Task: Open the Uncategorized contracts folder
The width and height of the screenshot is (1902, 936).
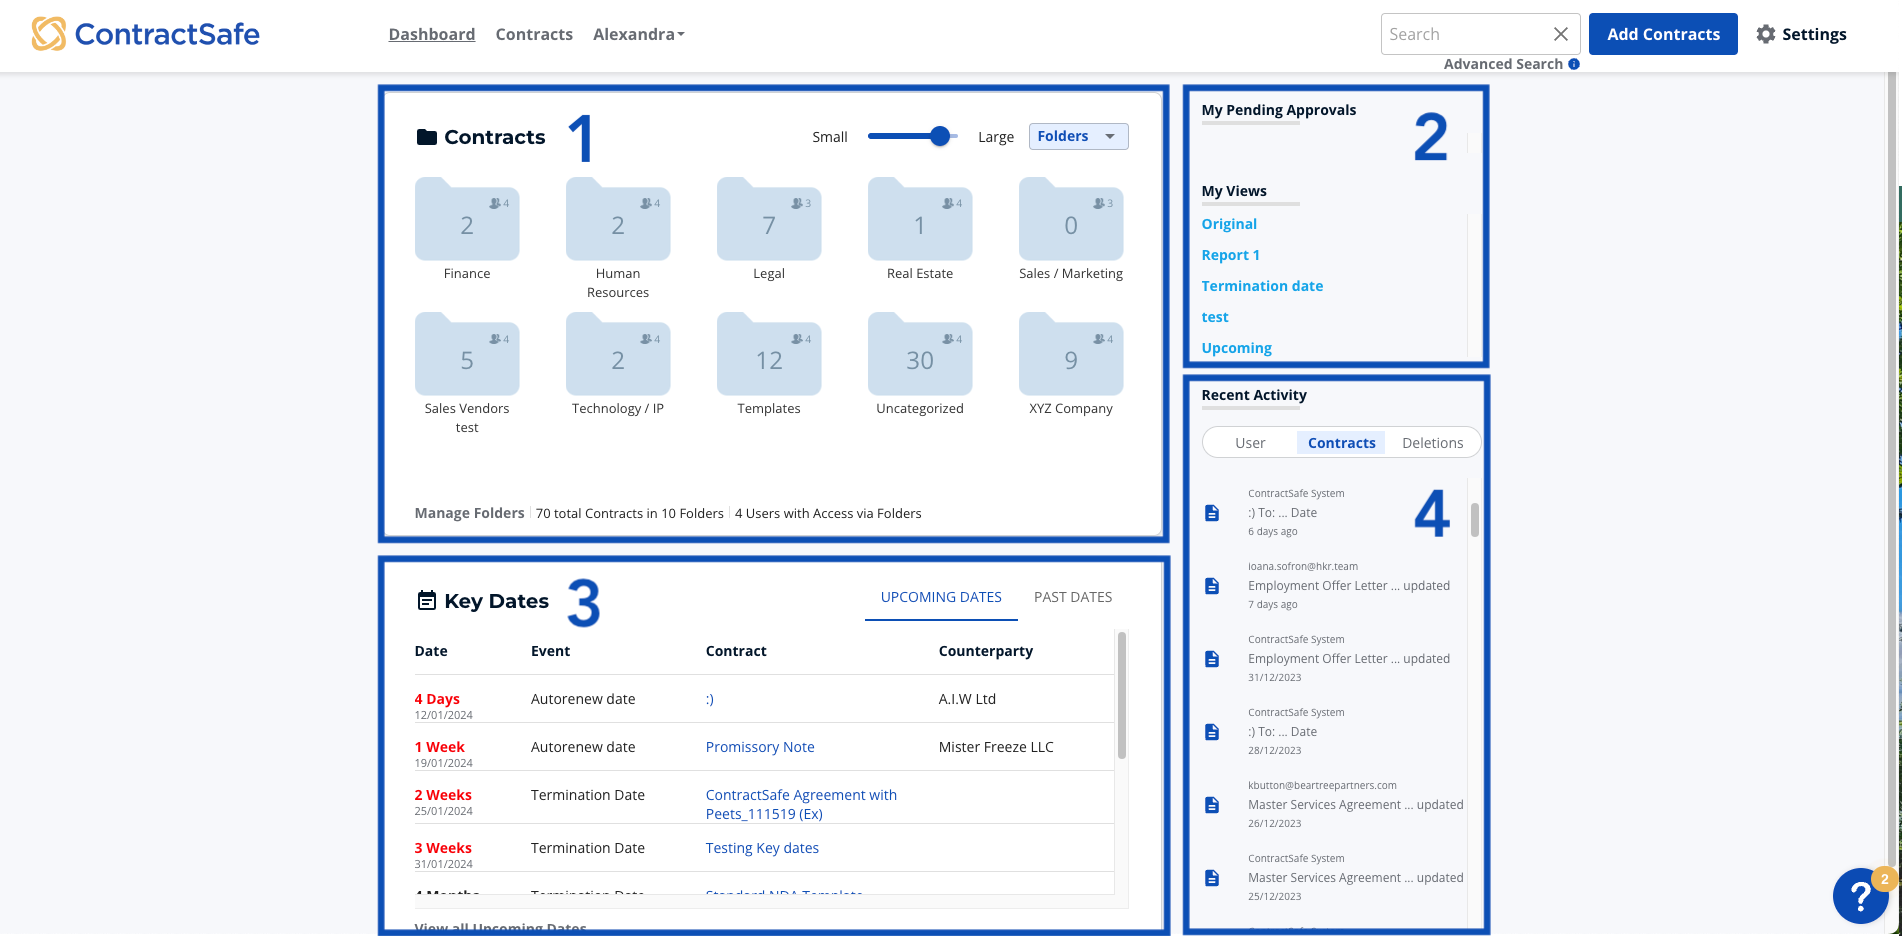Action: pos(919,354)
